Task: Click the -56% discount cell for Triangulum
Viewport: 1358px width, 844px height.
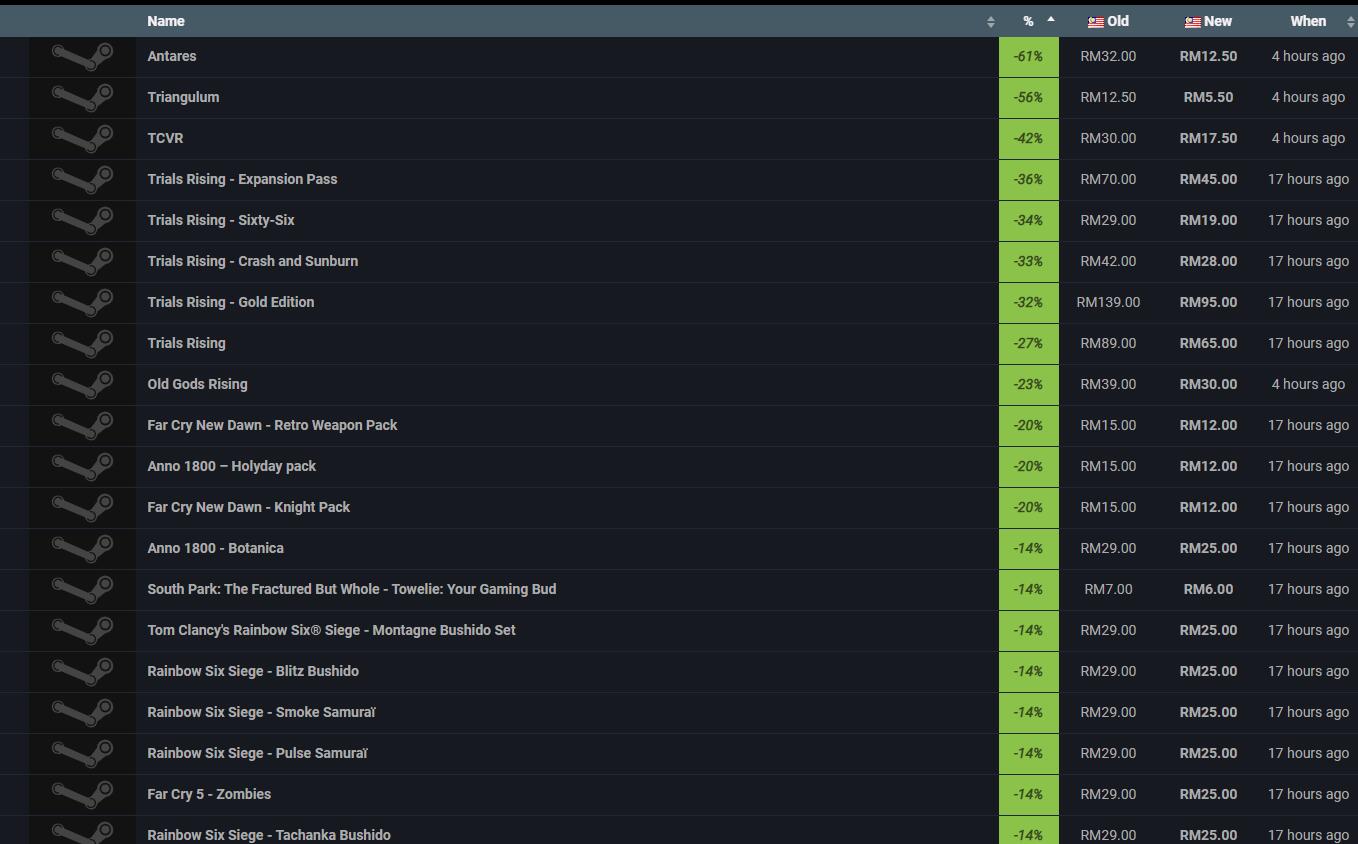Action: [x=1028, y=98]
